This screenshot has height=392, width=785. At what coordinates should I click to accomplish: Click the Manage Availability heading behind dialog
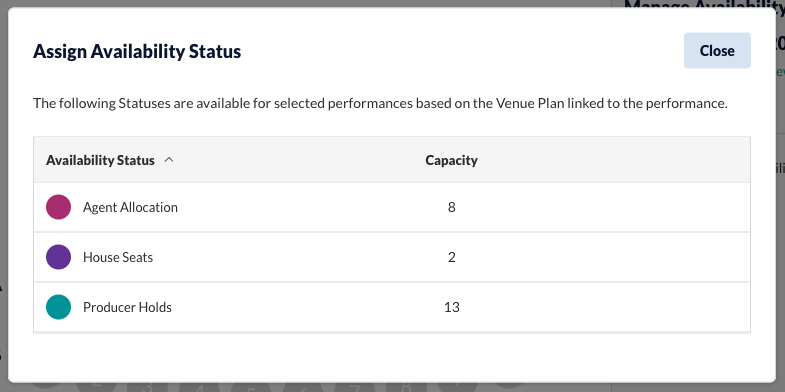pyautogui.click(x=704, y=4)
